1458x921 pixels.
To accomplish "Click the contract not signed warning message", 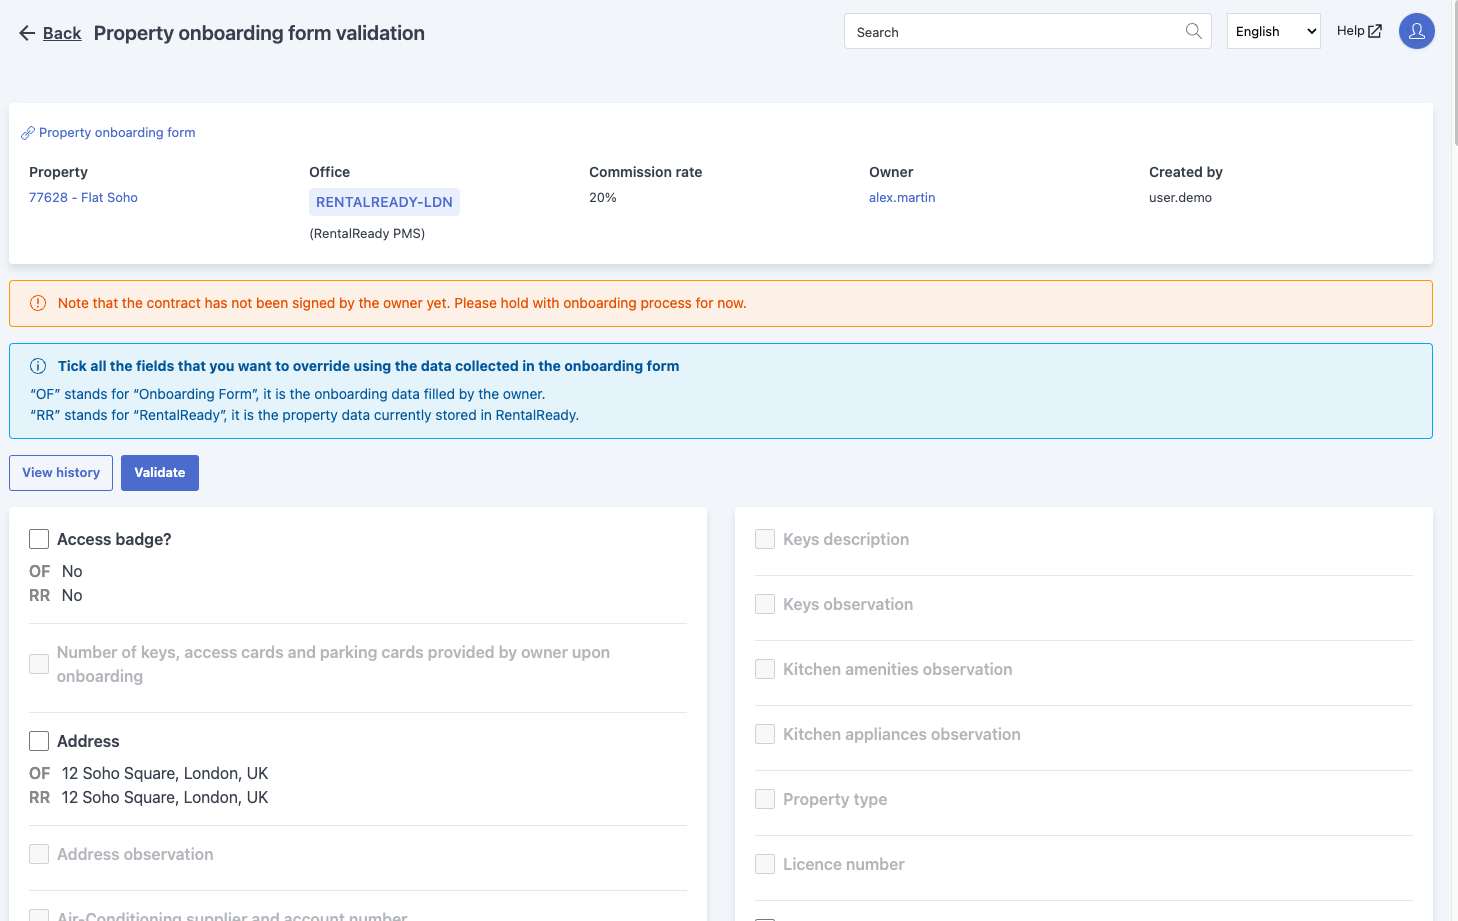I will [x=402, y=303].
